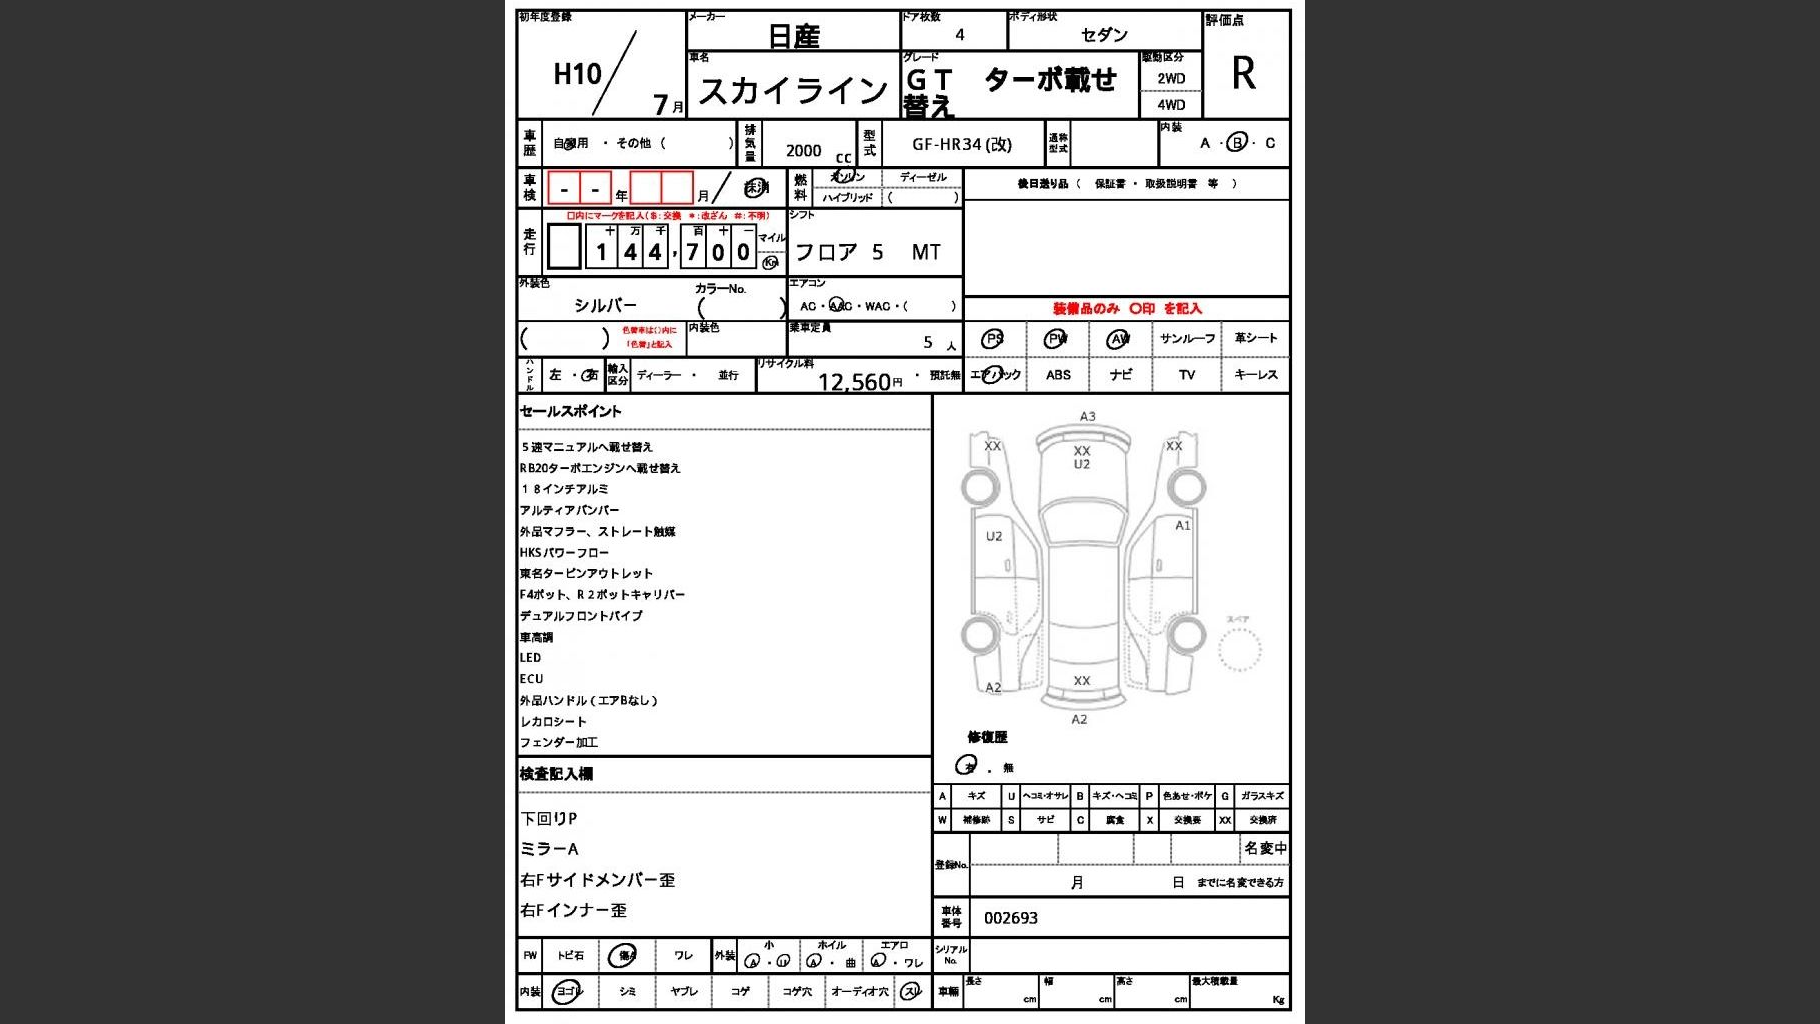Select the line 5速マニュアルへ載せ替え
Viewport: 1820px width, 1024px height.
click(x=586, y=447)
